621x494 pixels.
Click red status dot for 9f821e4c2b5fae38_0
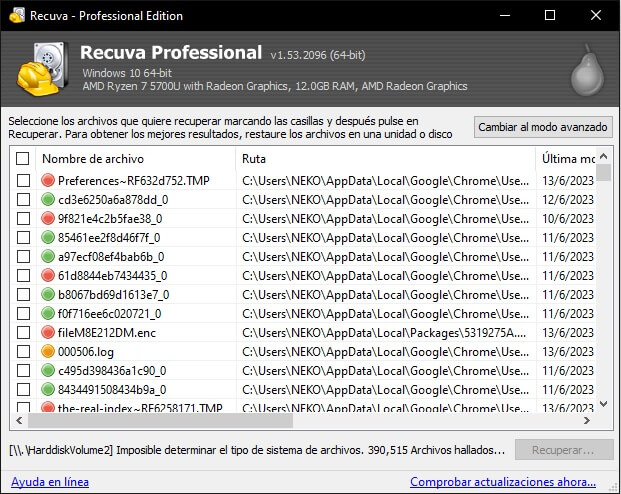[x=48, y=218]
